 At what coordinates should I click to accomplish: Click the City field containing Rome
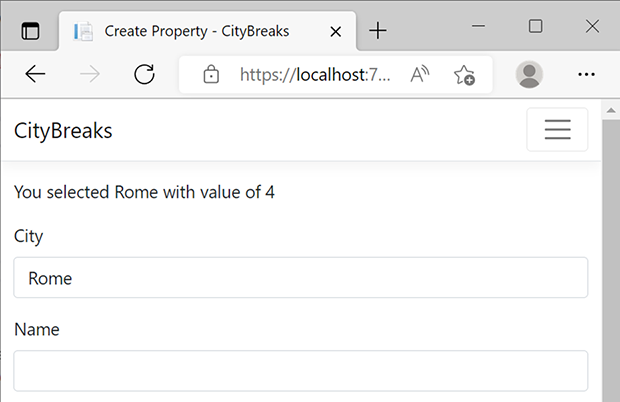[x=301, y=277]
